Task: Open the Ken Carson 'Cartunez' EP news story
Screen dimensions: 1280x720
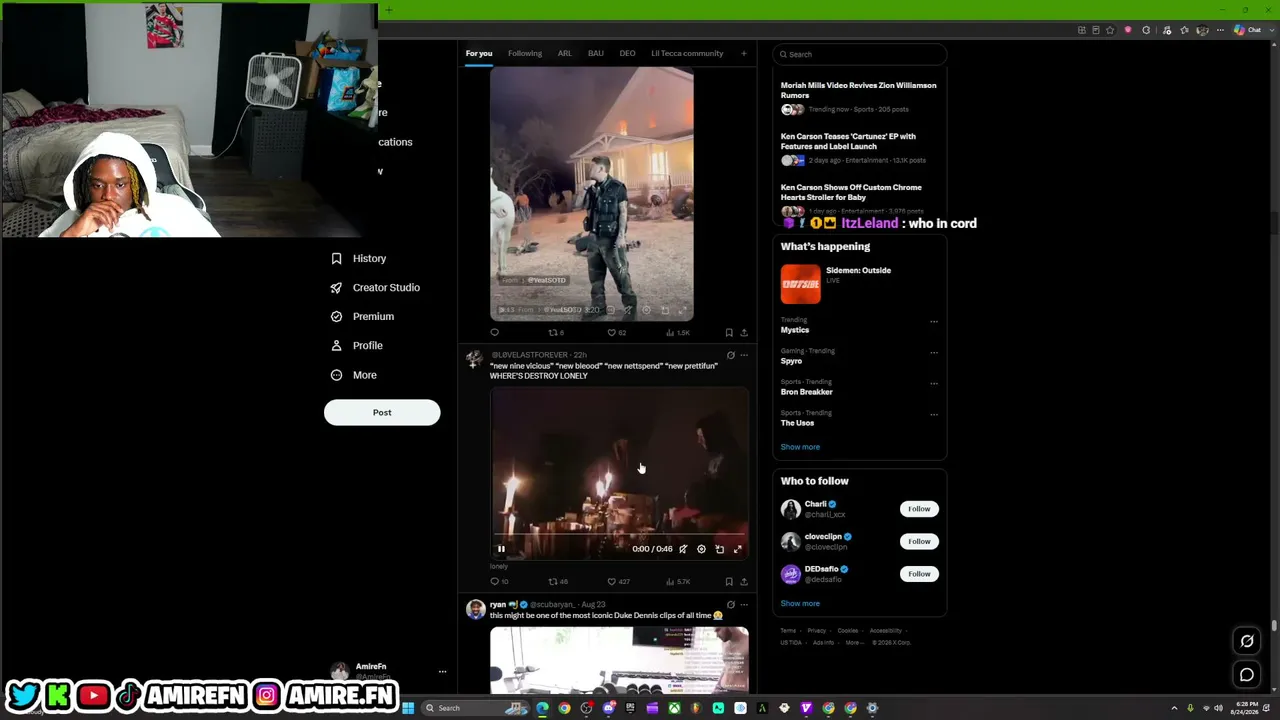Action: (860, 148)
